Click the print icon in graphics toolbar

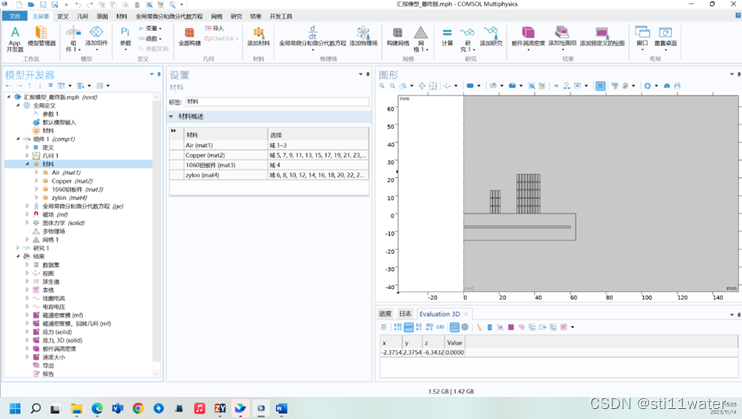click(677, 86)
